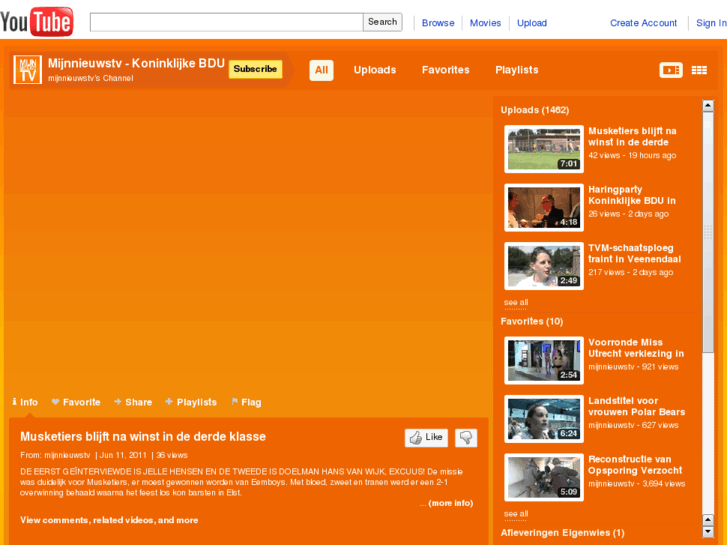Click title Landstitel voor vrouwen Polar Bears
This screenshot has width=727, height=545.
tap(637, 406)
